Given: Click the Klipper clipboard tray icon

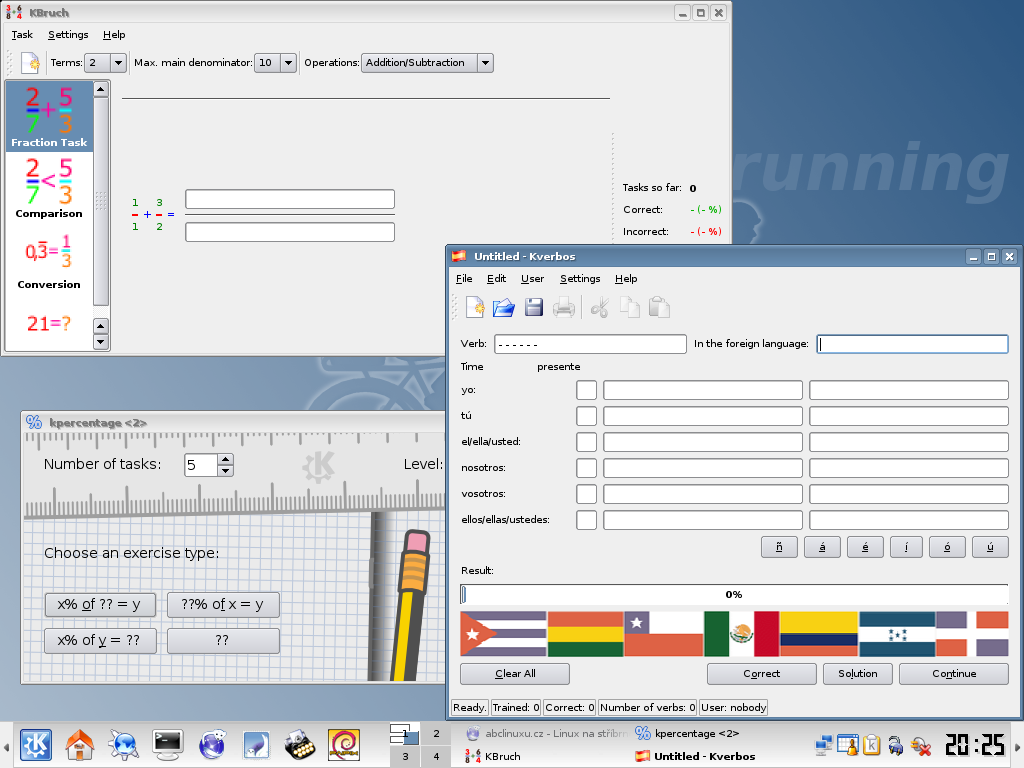Looking at the screenshot, I should [x=871, y=745].
